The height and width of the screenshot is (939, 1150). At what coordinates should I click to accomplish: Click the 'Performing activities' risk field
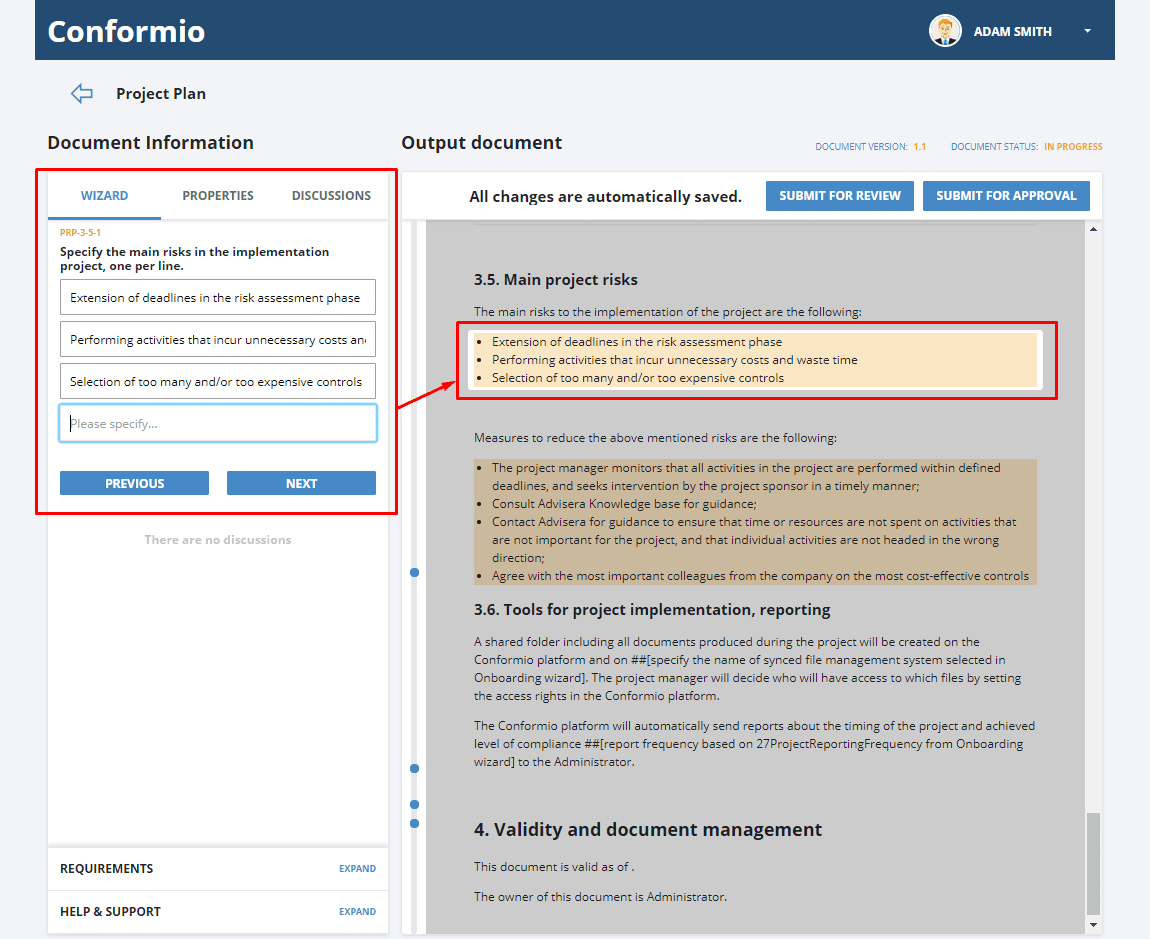pyautogui.click(x=218, y=339)
